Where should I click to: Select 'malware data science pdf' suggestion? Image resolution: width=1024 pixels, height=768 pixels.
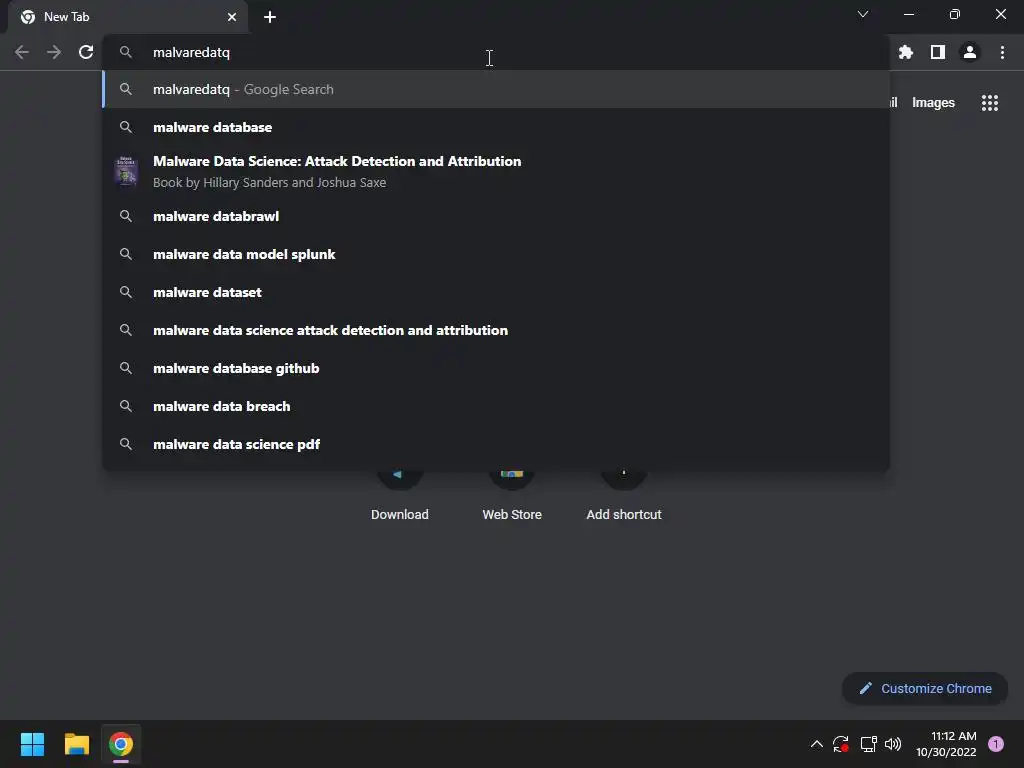(496, 444)
